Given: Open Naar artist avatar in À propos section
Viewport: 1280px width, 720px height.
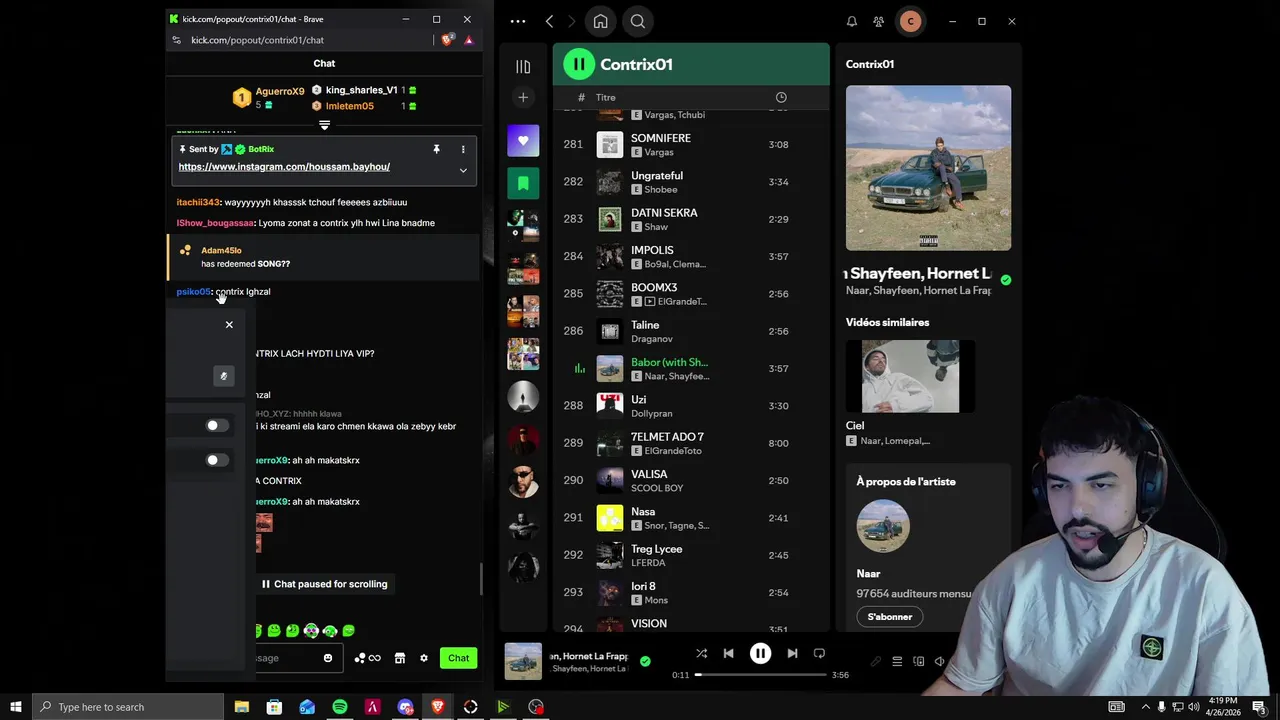Looking at the screenshot, I should pos(883,526).
